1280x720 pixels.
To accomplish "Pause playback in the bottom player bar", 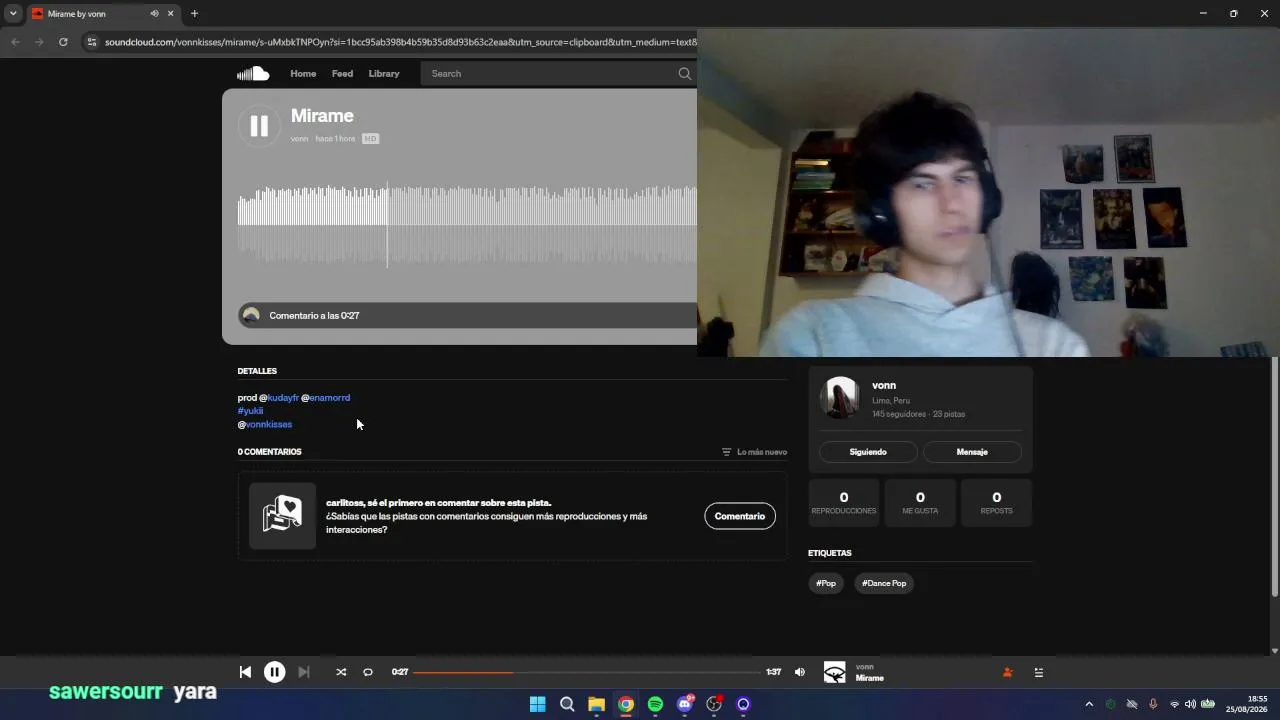I will coord(274,672).
